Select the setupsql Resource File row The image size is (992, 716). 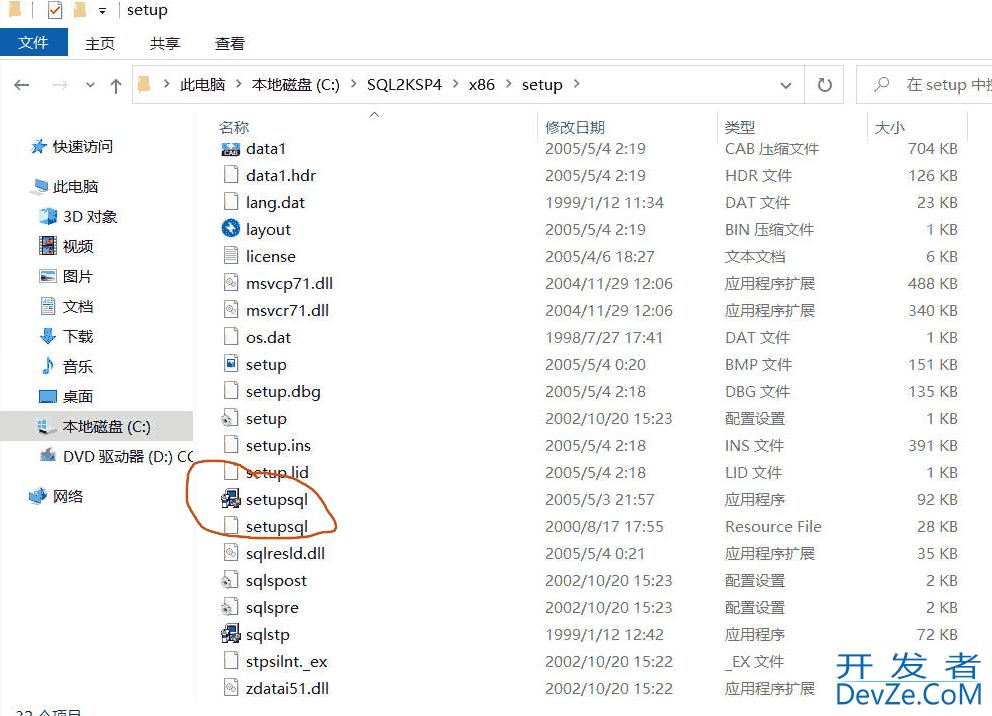(x=588, y=526)
